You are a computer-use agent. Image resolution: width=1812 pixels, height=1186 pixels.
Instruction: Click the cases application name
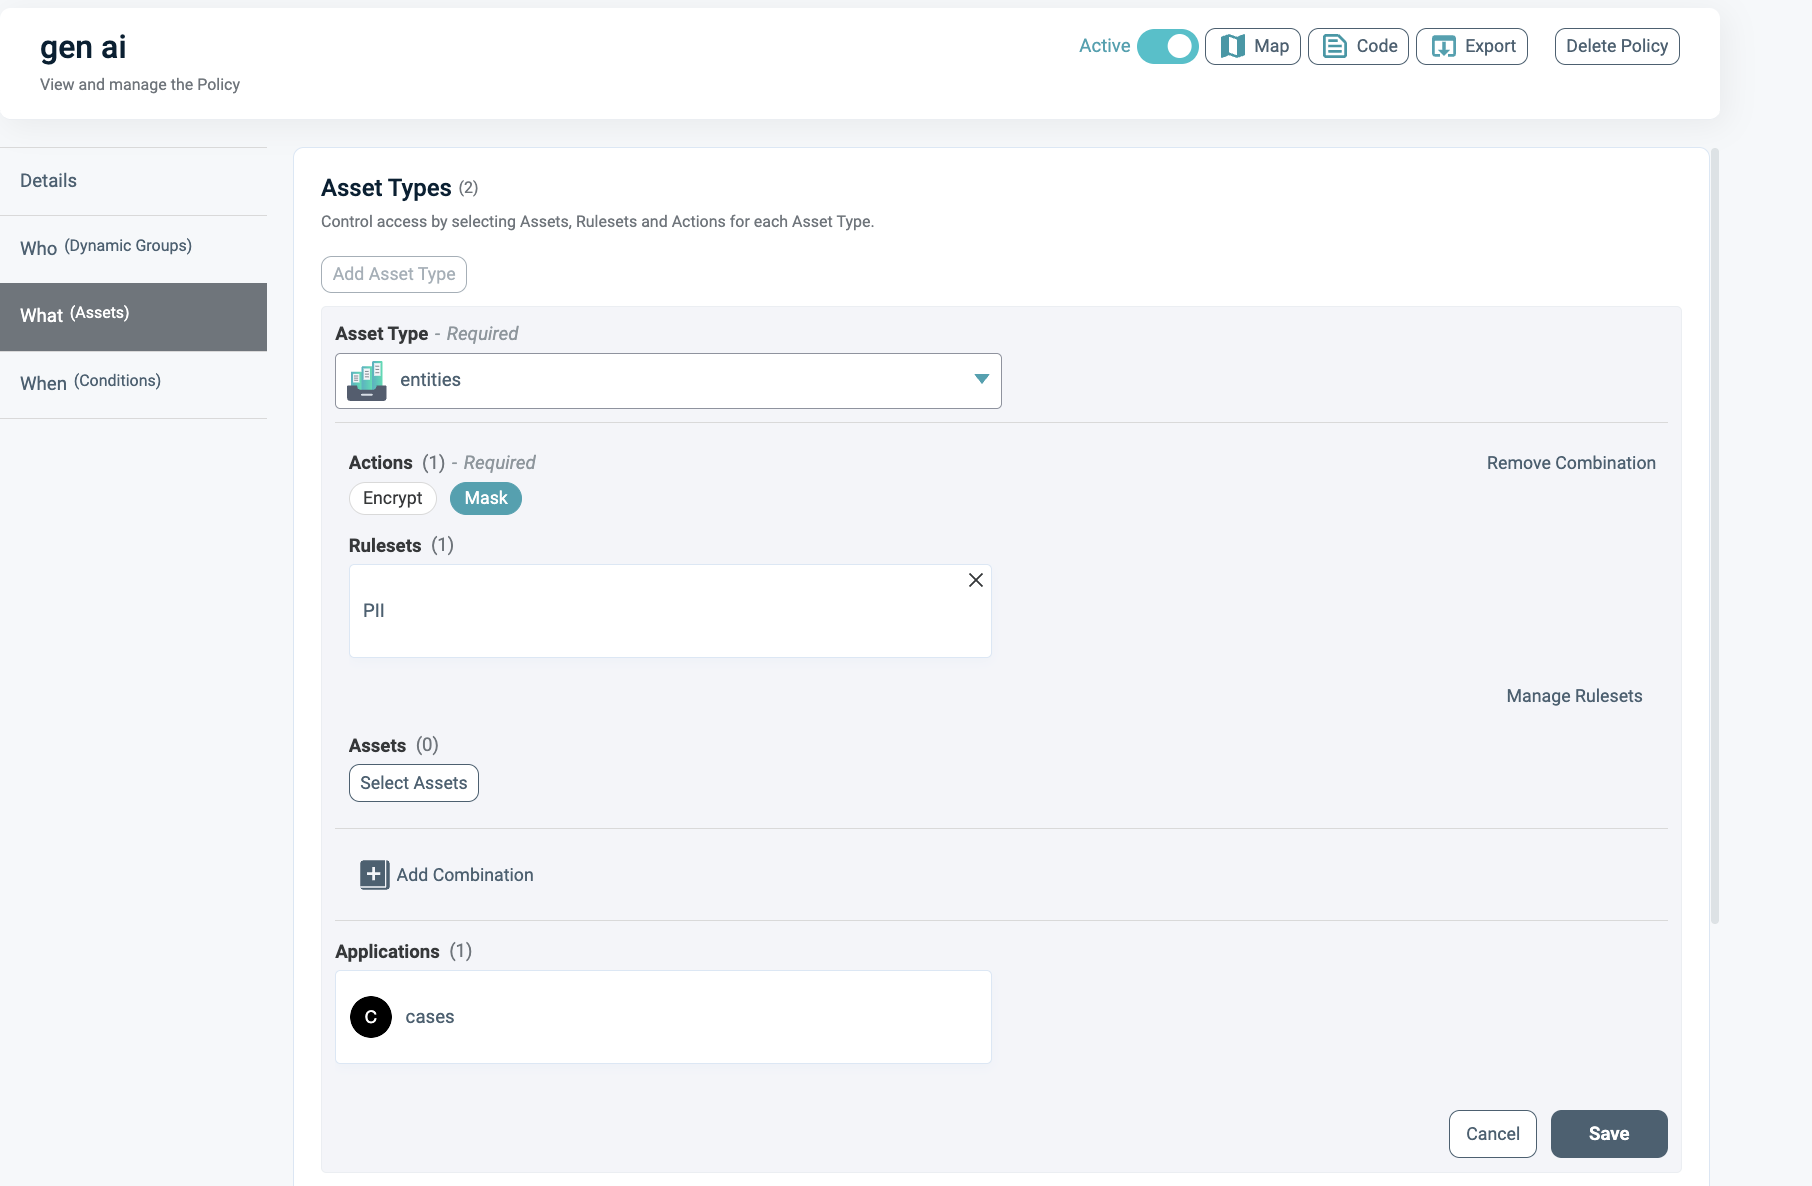[430, 1017]
